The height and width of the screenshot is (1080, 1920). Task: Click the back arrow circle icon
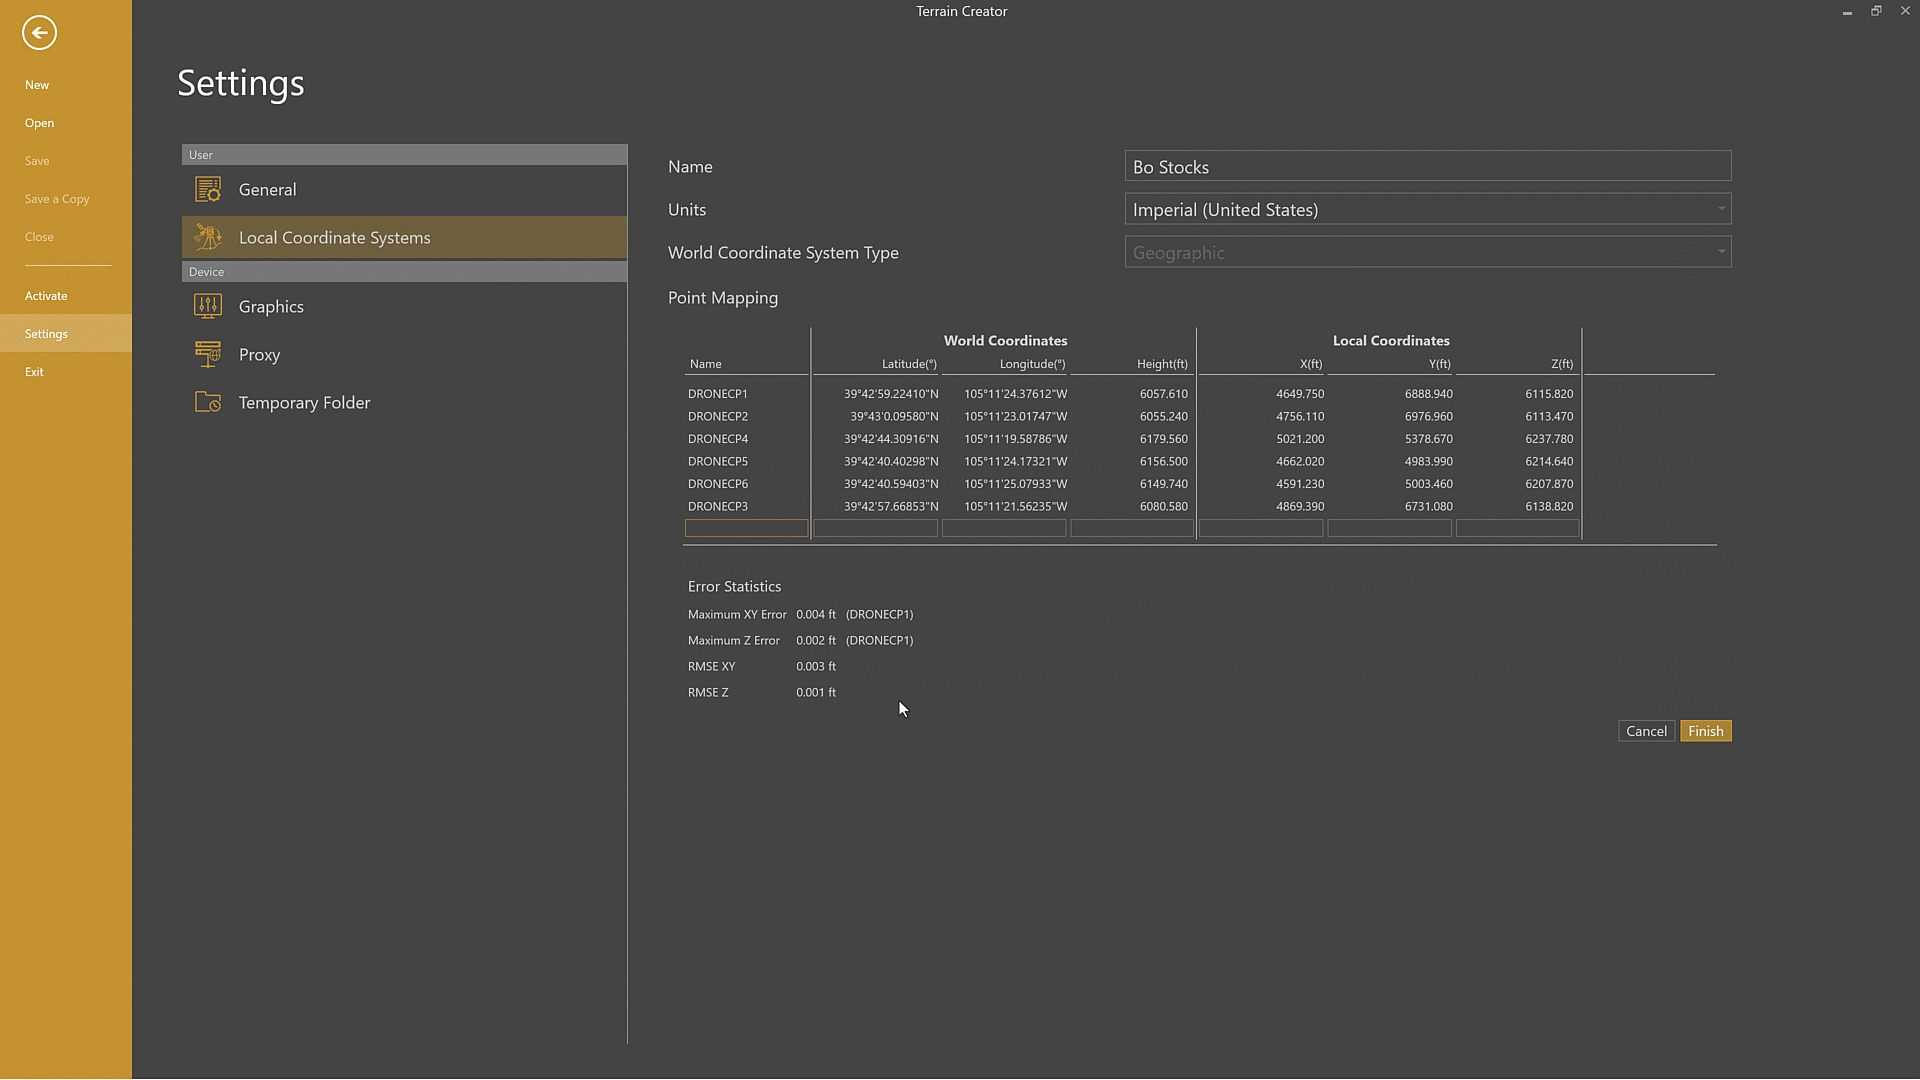[39, 33]
